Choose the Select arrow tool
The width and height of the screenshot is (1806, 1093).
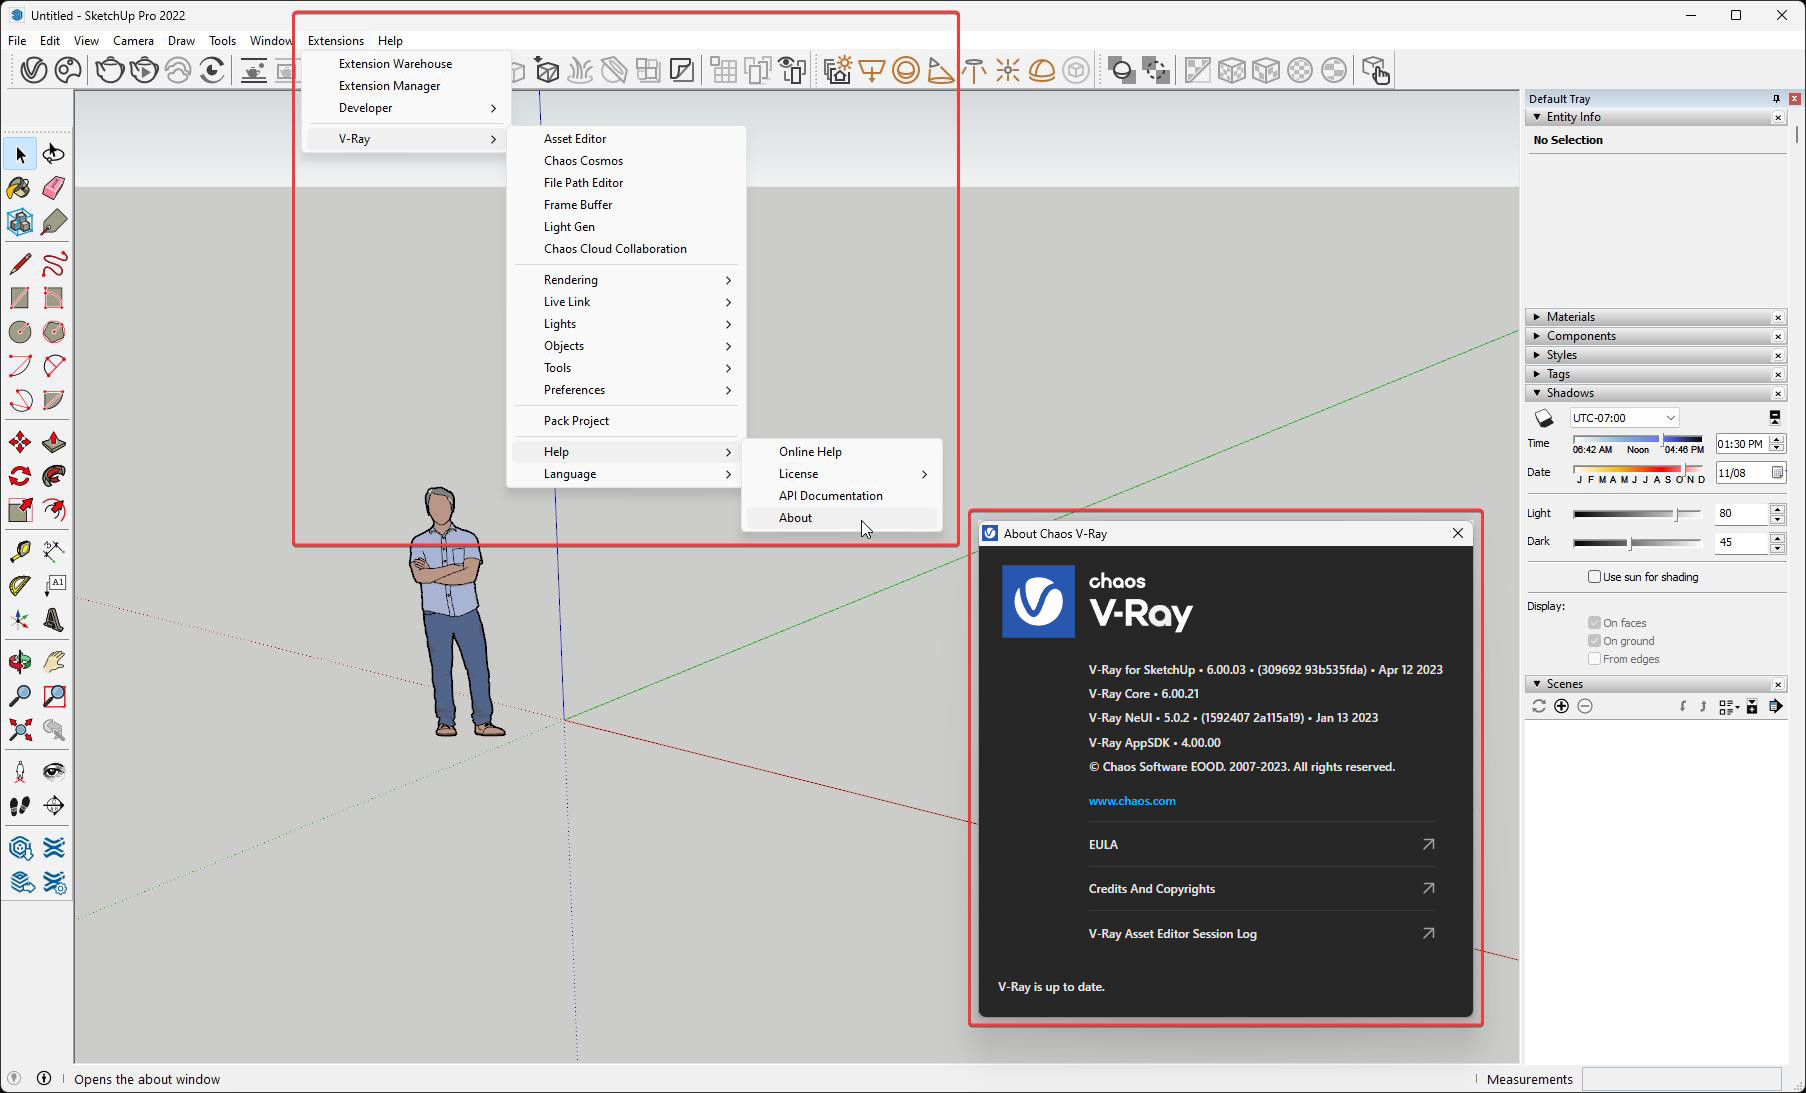[20, 154]
